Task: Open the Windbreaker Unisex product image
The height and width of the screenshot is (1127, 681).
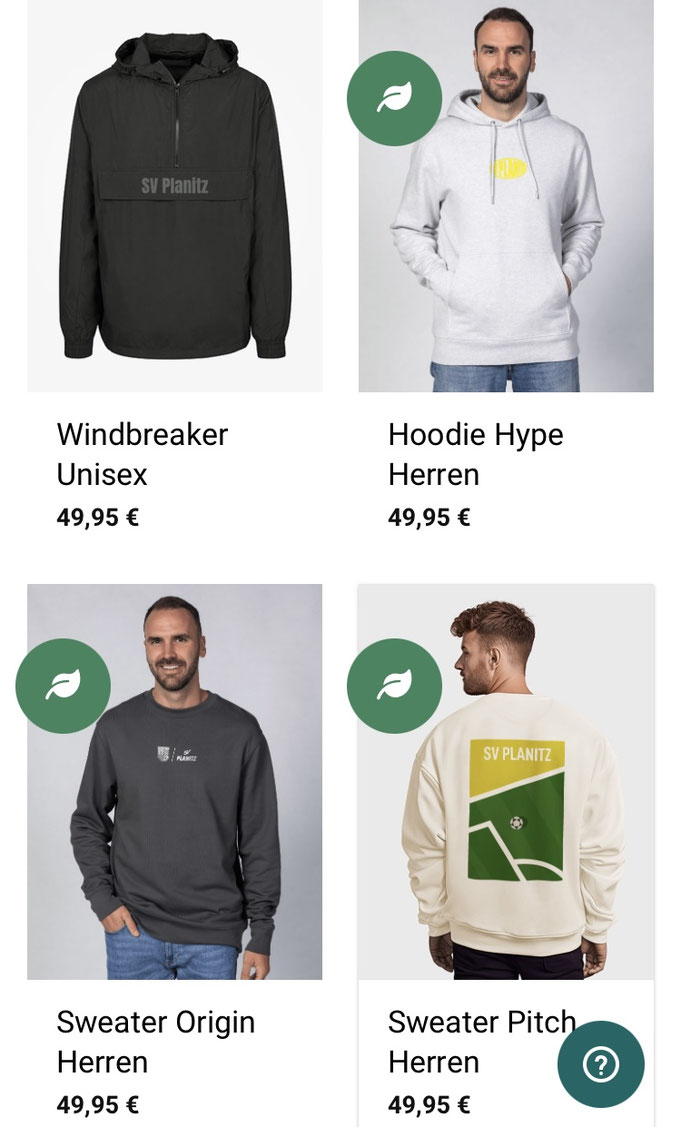Action: (175, 196)
